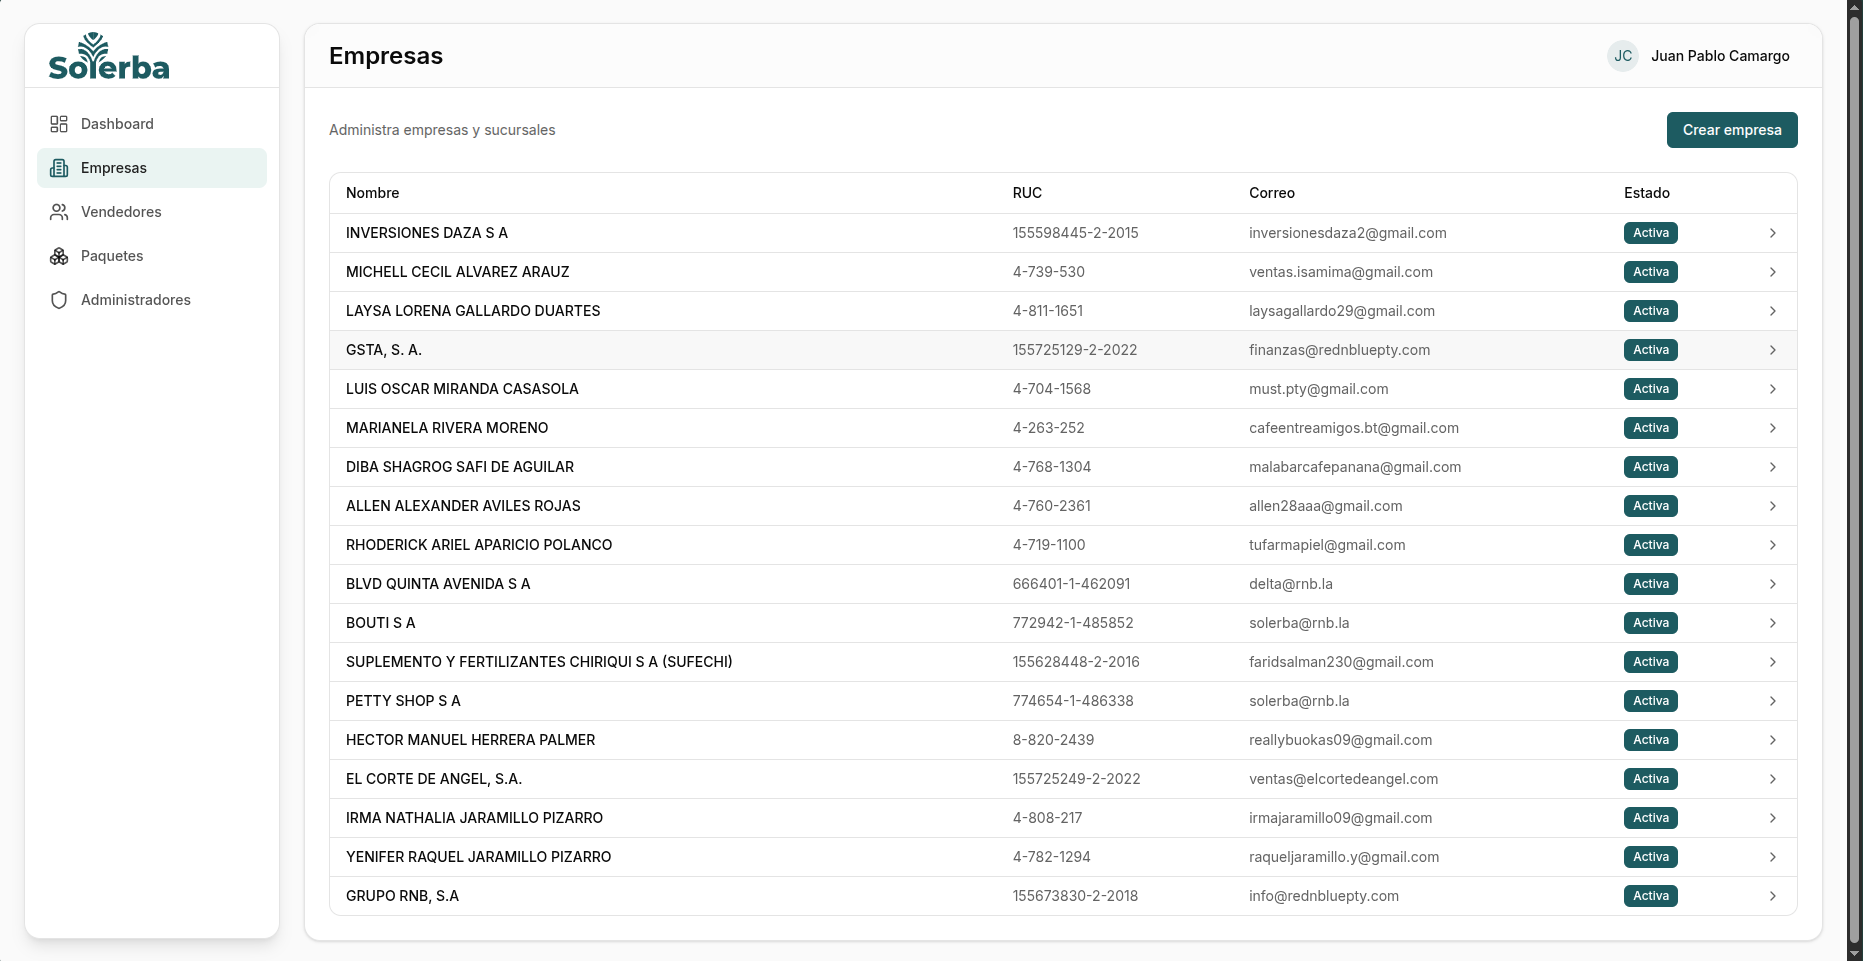
Task: Click the Vendedores people icon
Action: [x=59, y=212]
